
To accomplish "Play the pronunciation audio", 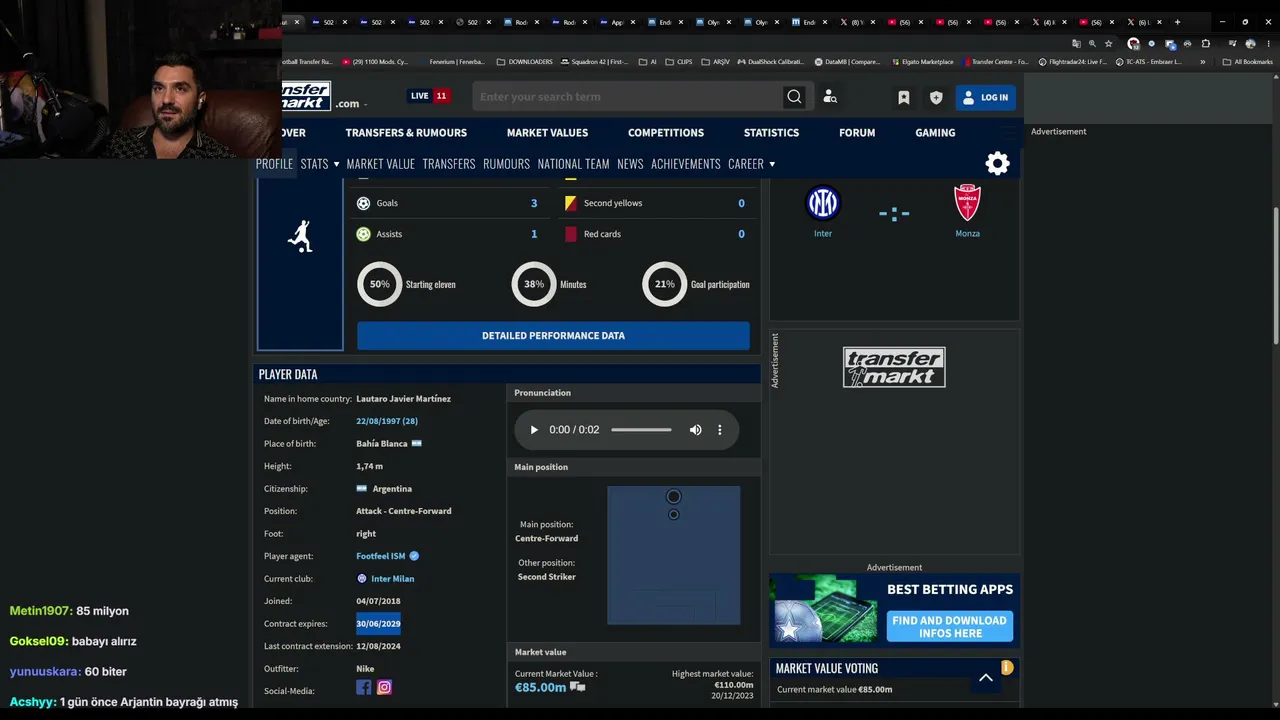I will pos(534,430).
